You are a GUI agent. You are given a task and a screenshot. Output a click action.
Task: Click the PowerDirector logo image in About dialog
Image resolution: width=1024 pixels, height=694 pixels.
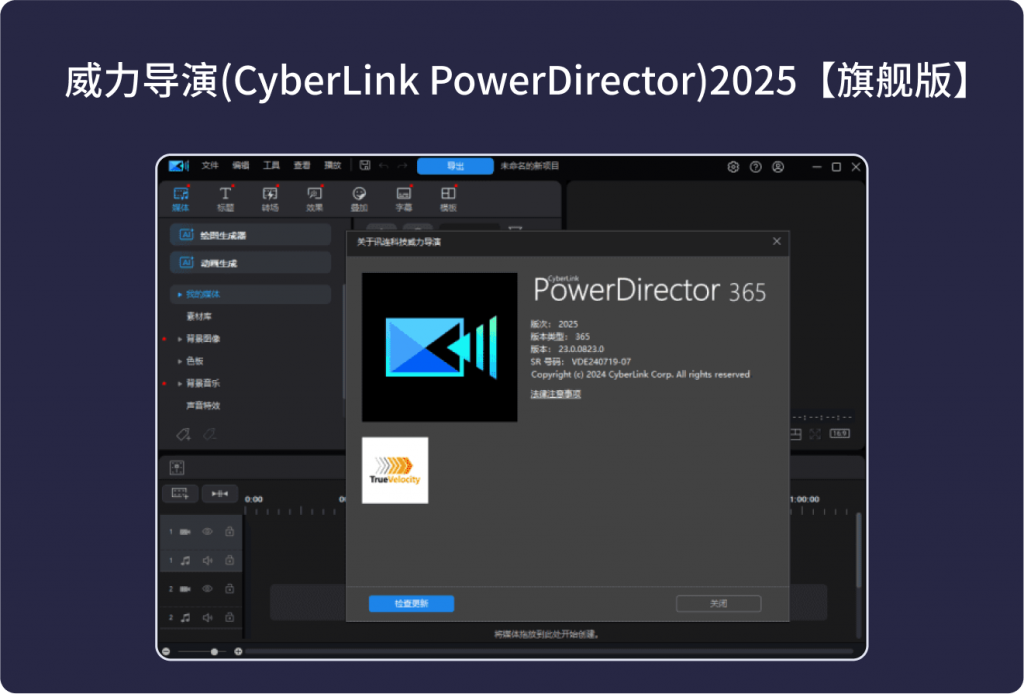(440, 347)
